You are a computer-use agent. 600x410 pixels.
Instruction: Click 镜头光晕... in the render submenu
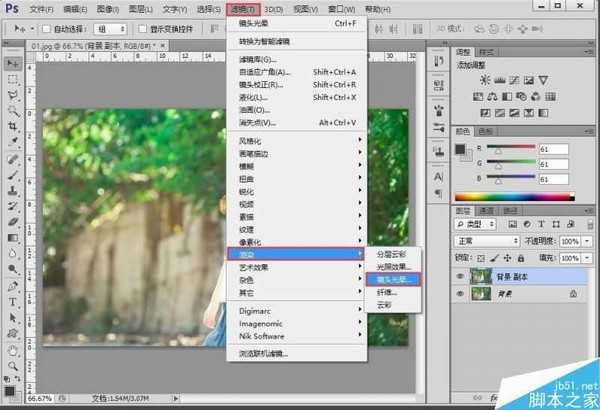(392, 279)
